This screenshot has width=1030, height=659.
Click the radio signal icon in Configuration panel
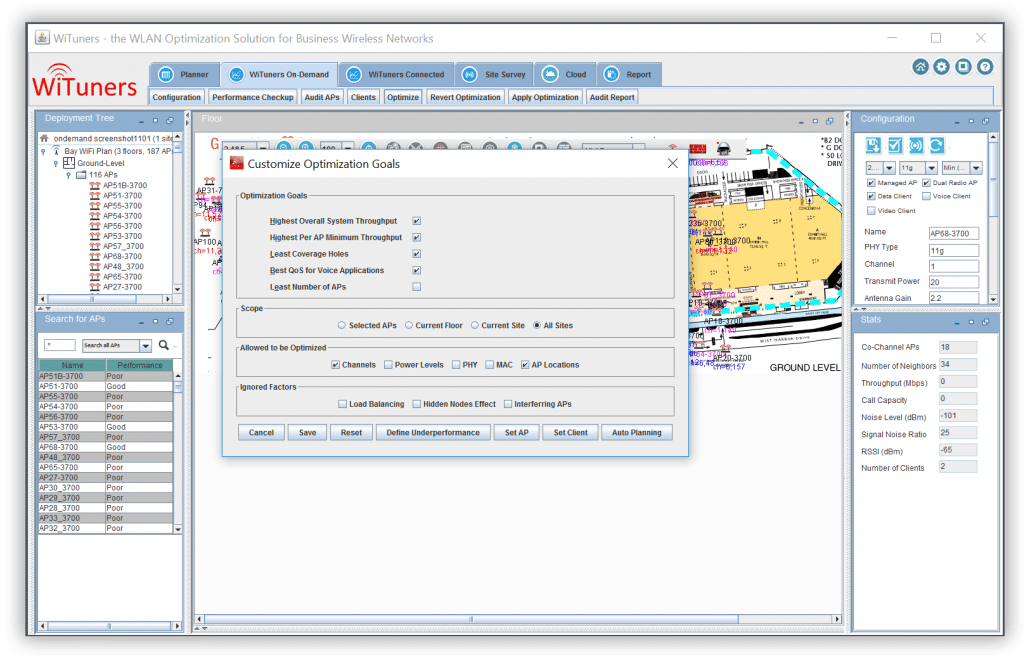(916, 145)
